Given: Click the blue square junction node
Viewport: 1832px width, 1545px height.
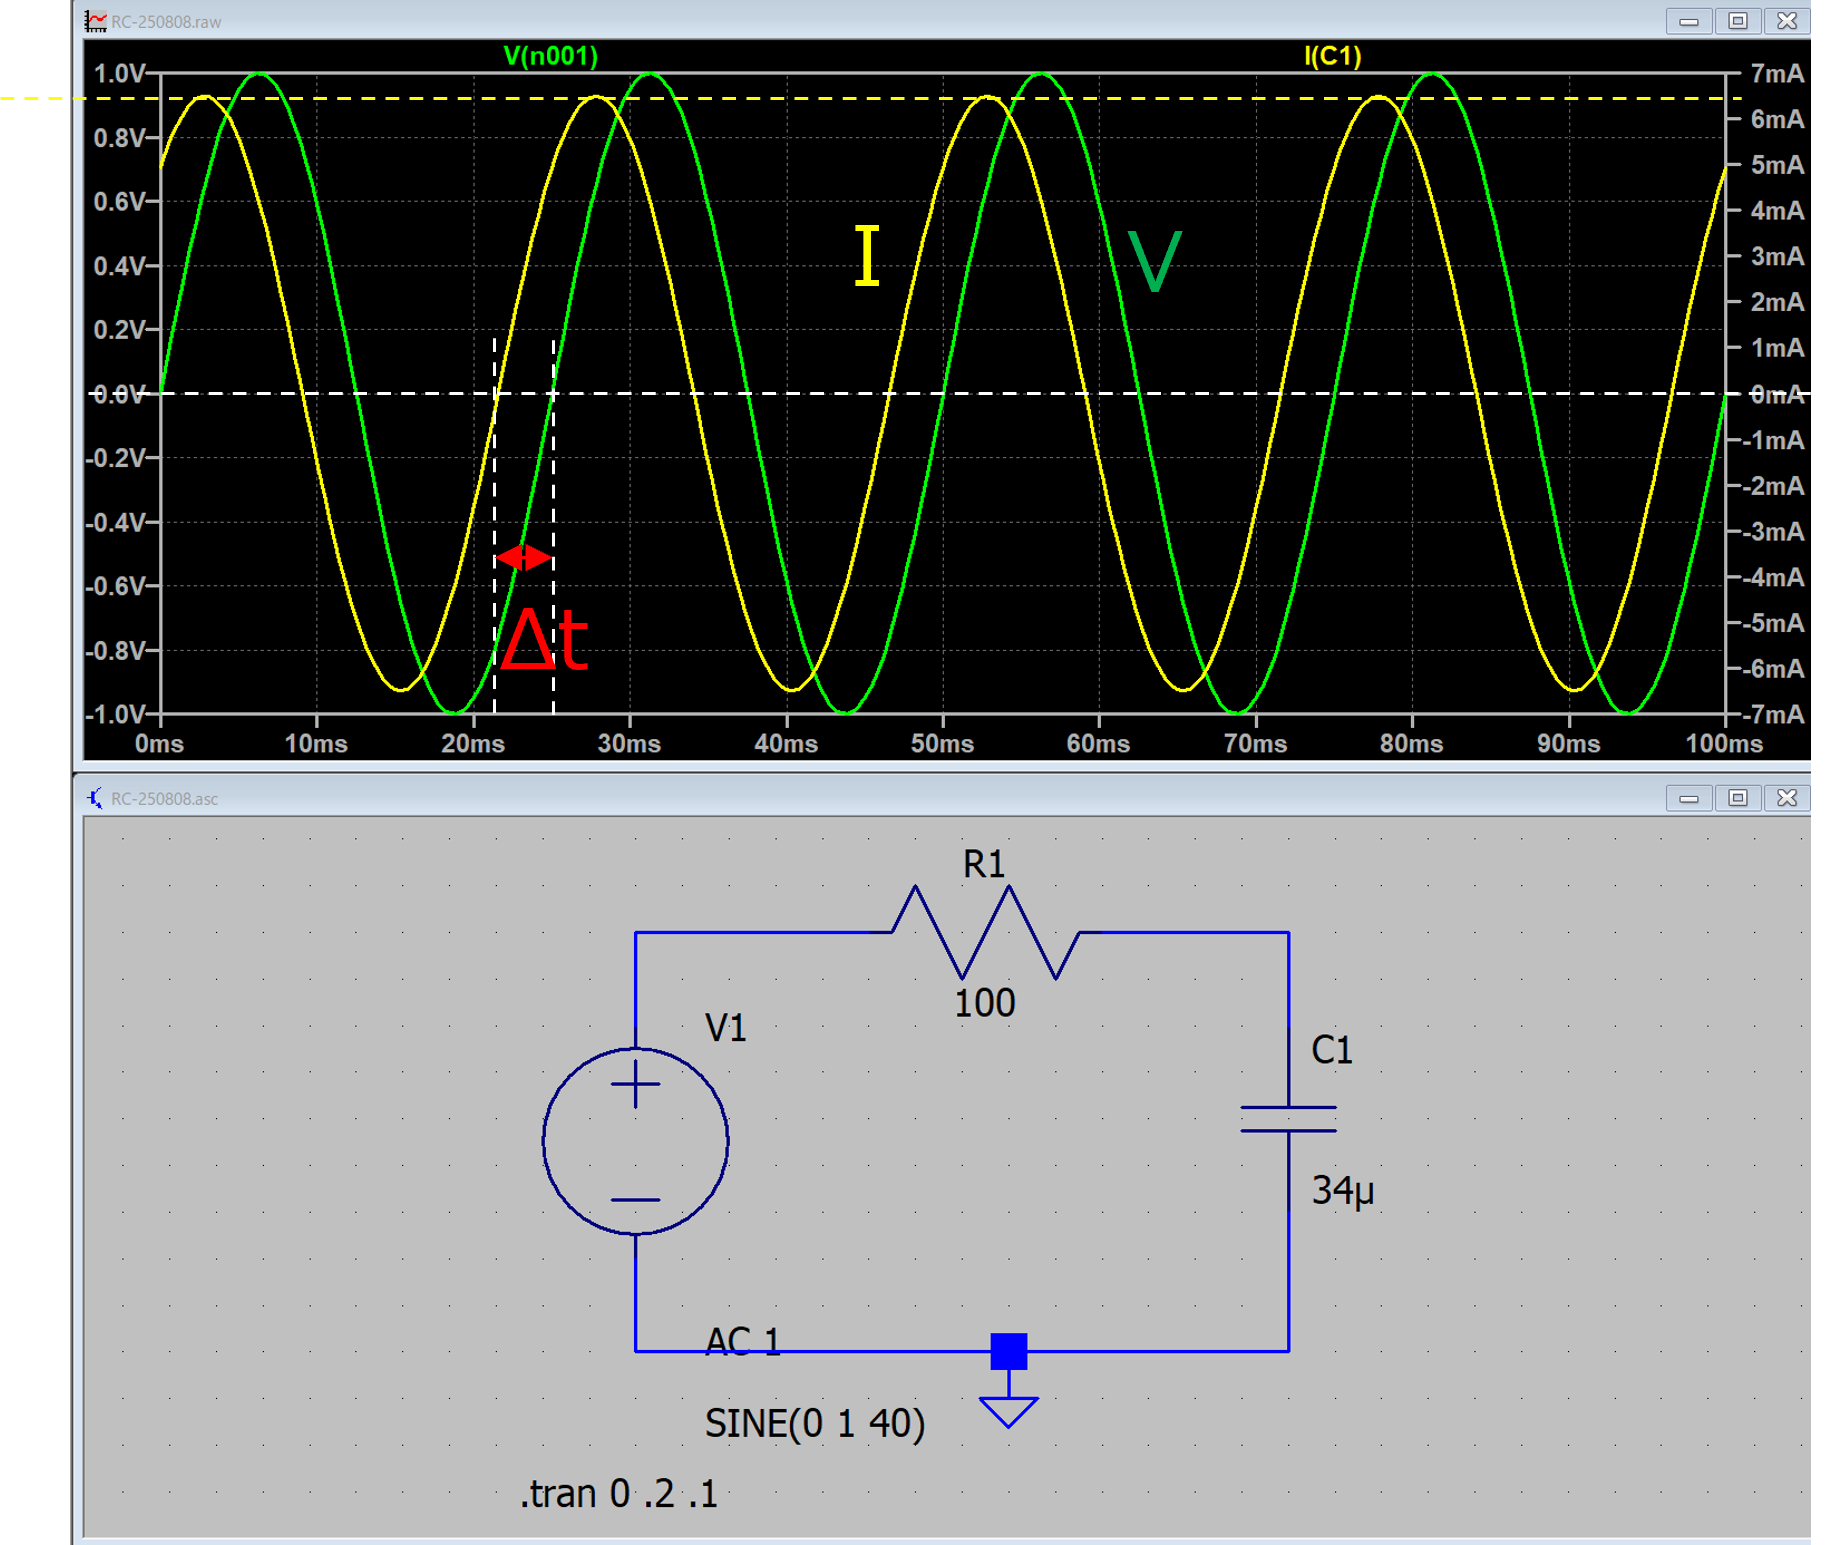Looking at the screenshot, I should [x=1008, y=1351].
